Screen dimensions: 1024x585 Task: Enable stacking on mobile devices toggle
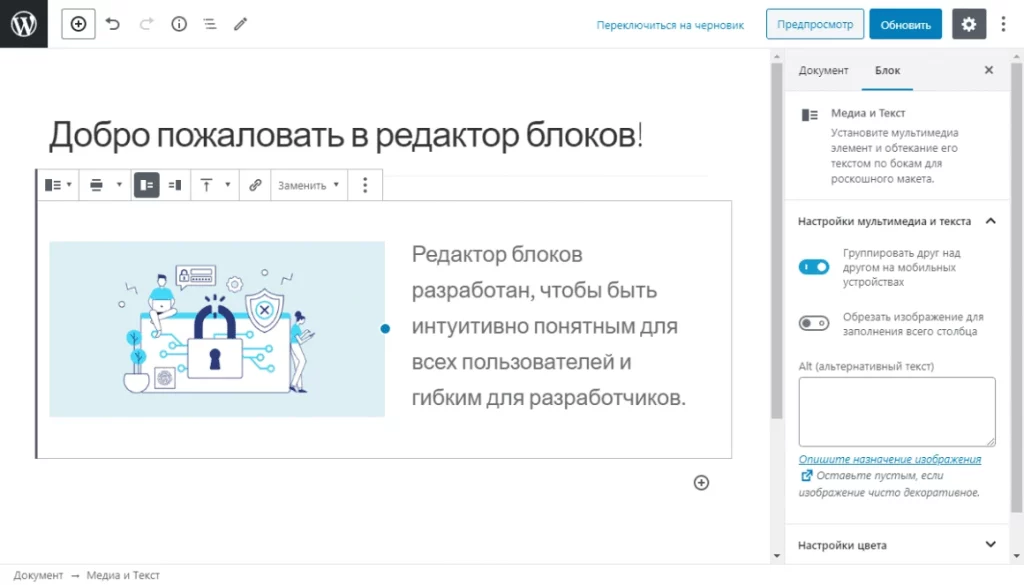[x=814, y=267]
